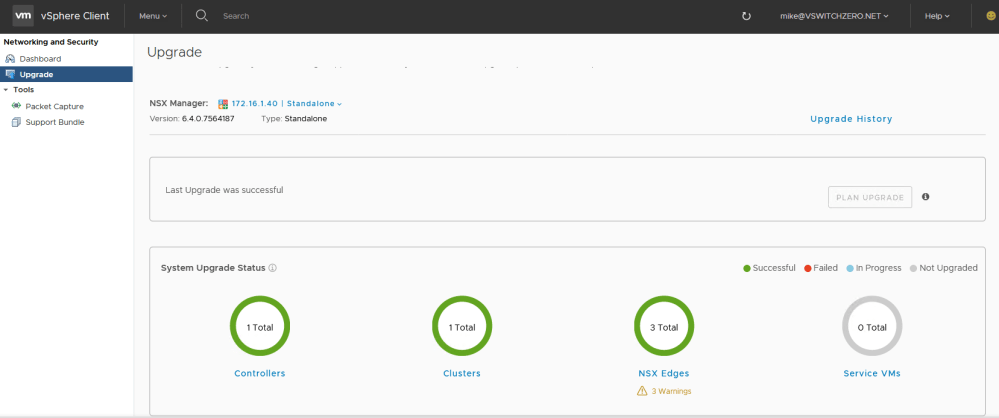Click the PLAN UPGRADE button
This screenshot has height=418, width=999.
coord(870,198)
